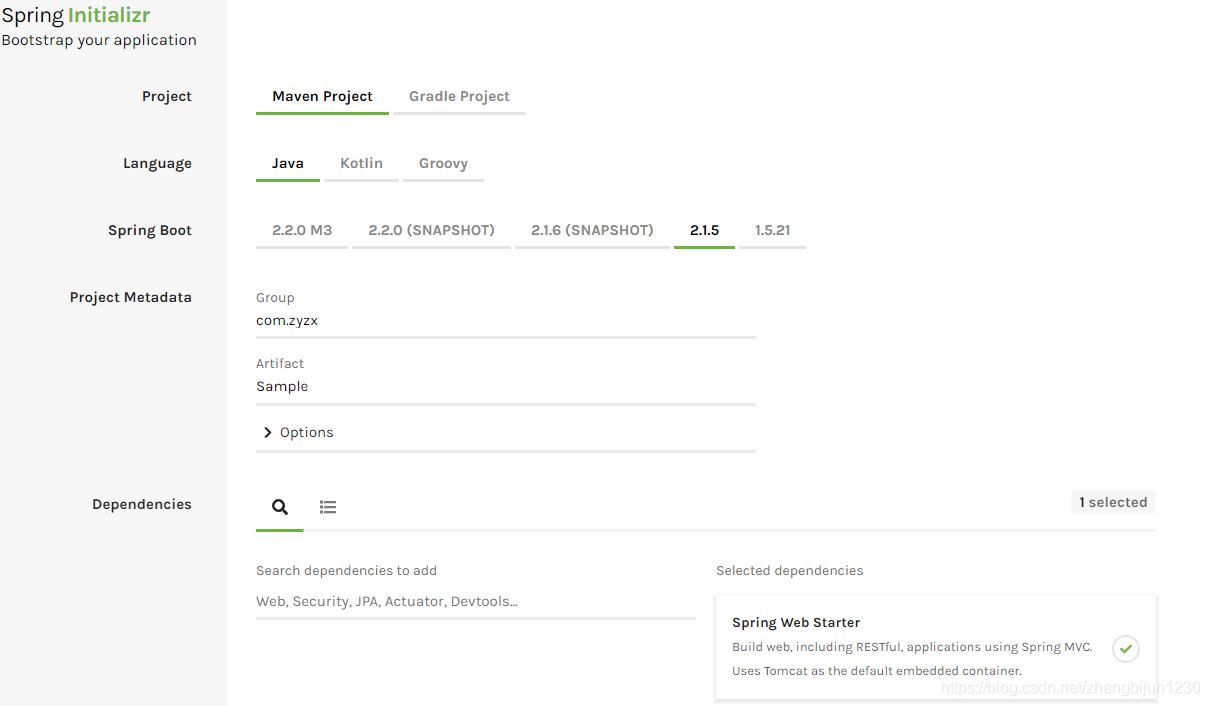Click the Artifact input field Sample
Viewport: 1210px width, 706px height.
coord(506,388)
